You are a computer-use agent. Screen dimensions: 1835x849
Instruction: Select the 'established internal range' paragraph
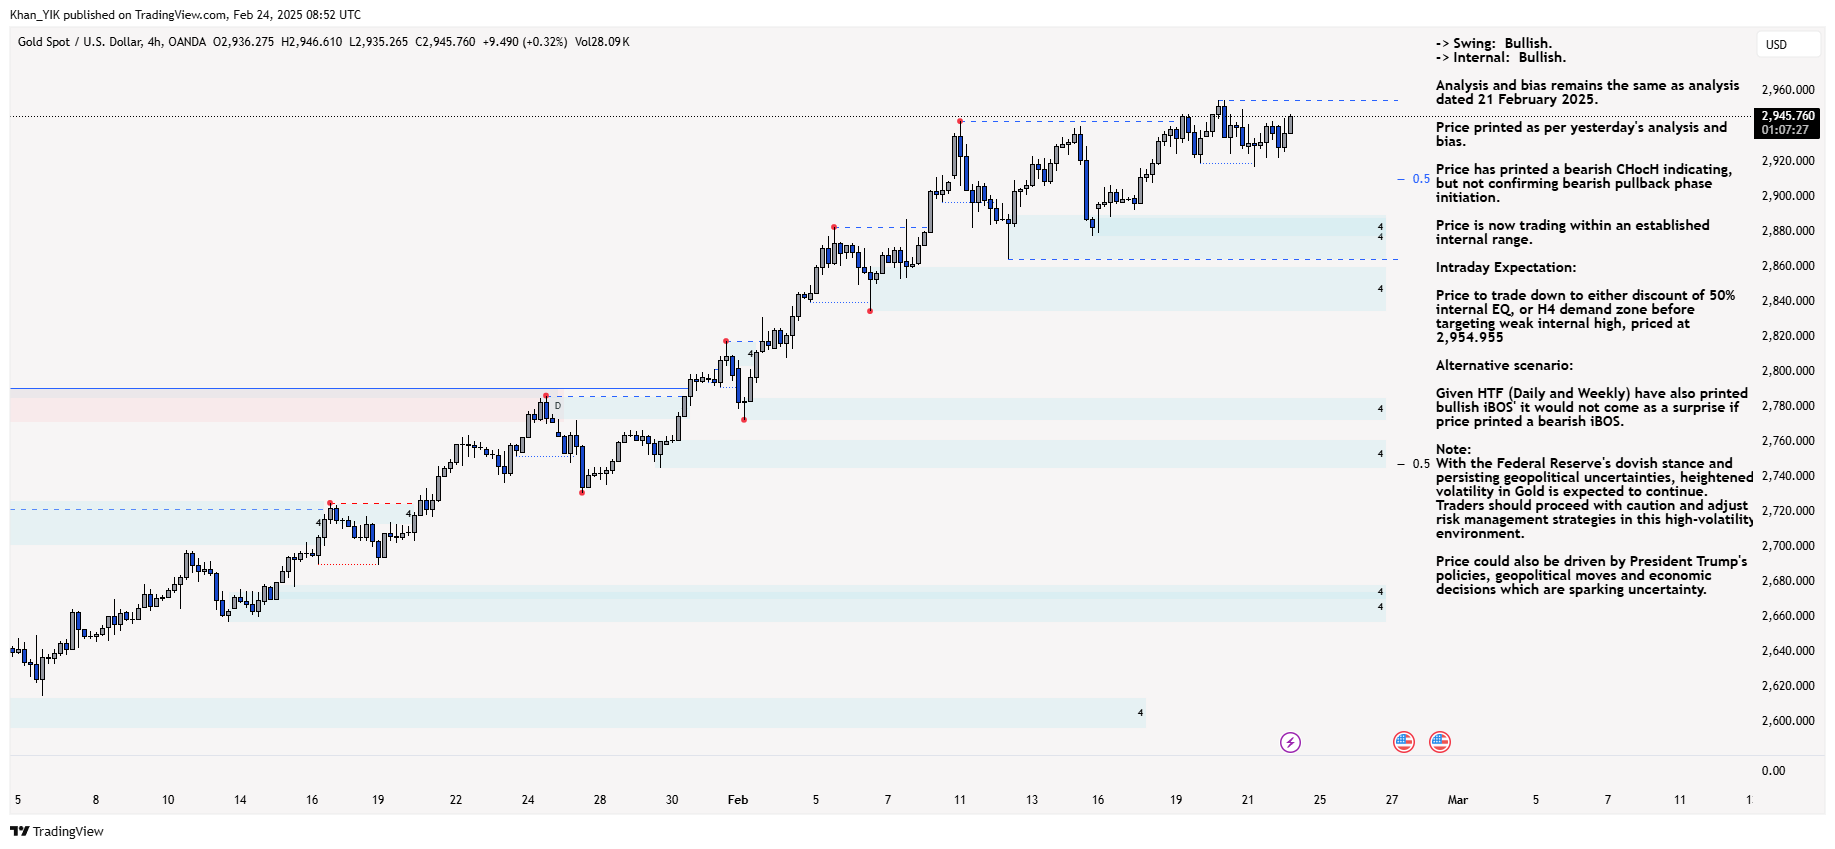[1573, 232]
